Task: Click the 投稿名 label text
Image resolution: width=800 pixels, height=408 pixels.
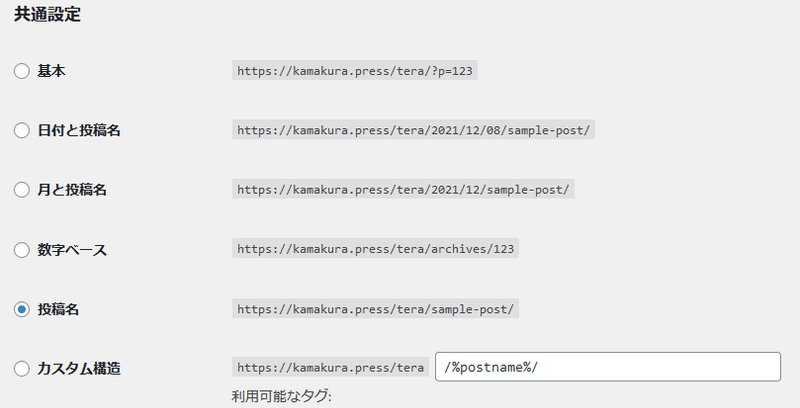Action: coord(58,309)
